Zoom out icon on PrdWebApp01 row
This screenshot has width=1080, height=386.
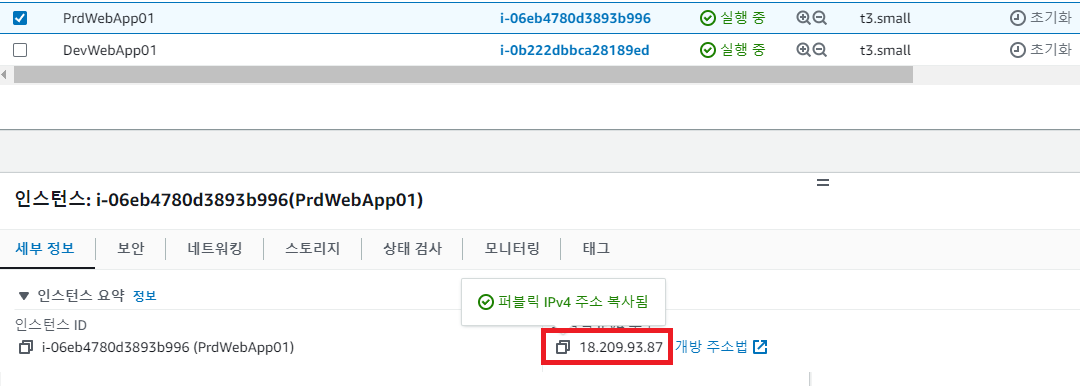click(819, 19)
